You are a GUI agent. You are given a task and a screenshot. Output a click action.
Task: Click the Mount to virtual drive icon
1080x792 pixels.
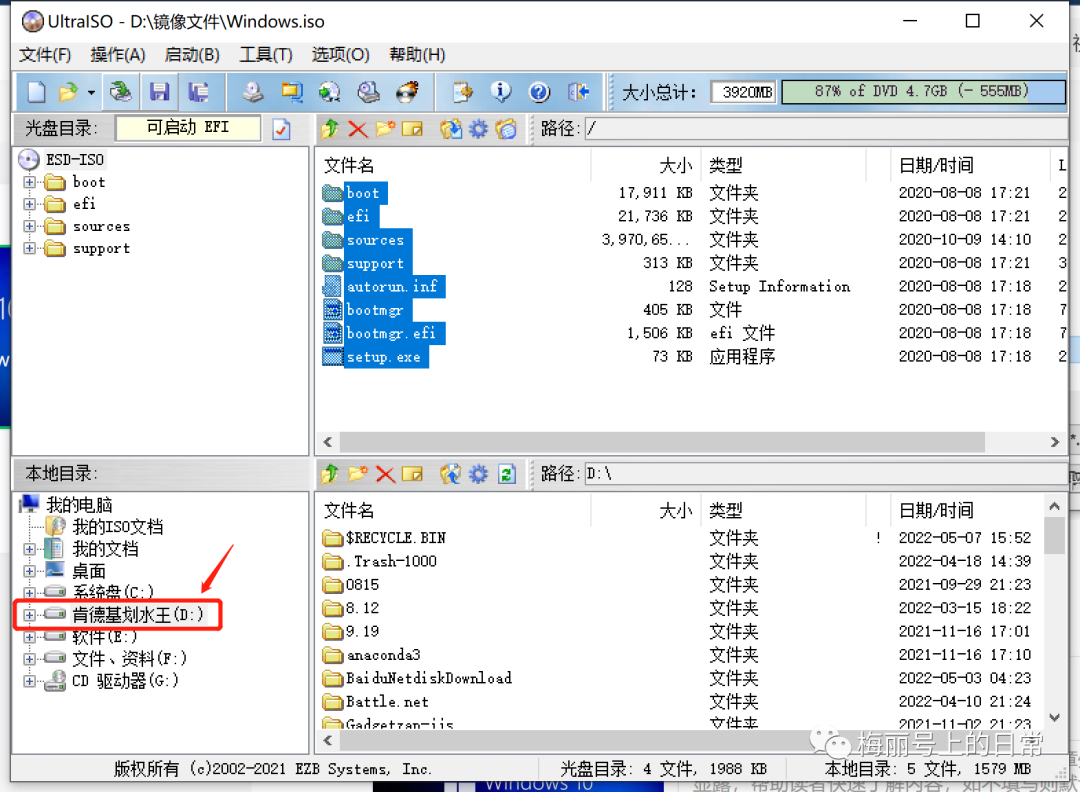(x=368, y=92)
